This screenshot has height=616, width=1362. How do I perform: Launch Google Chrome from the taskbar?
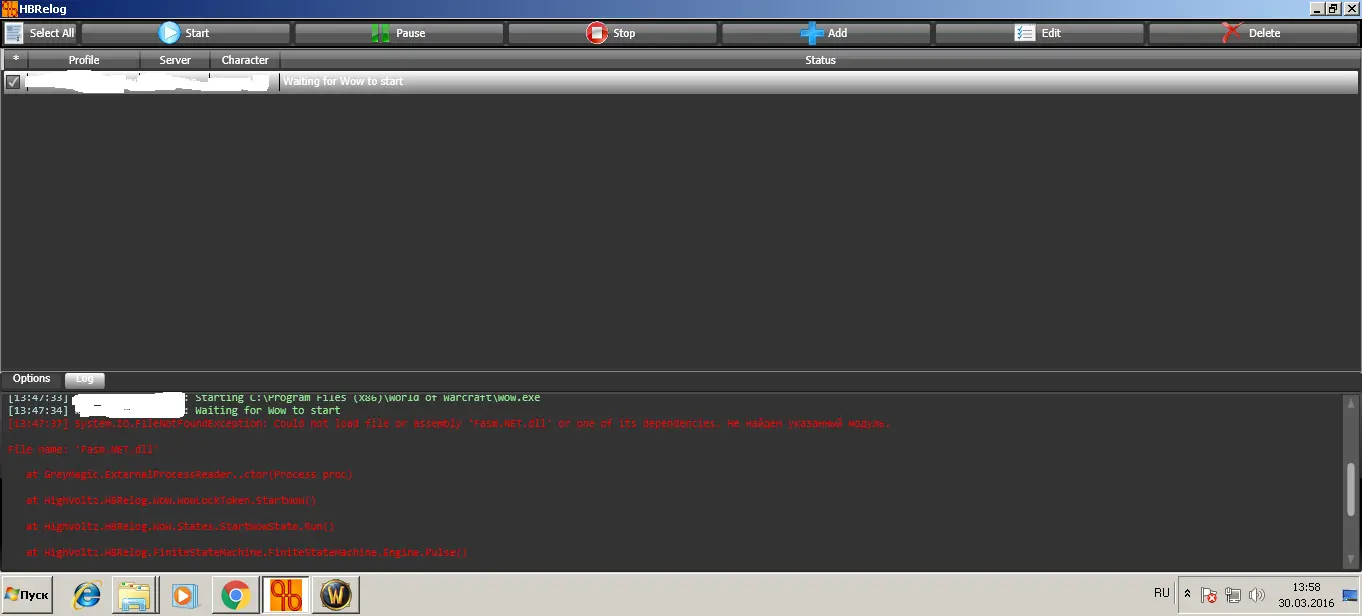[236, 596]
